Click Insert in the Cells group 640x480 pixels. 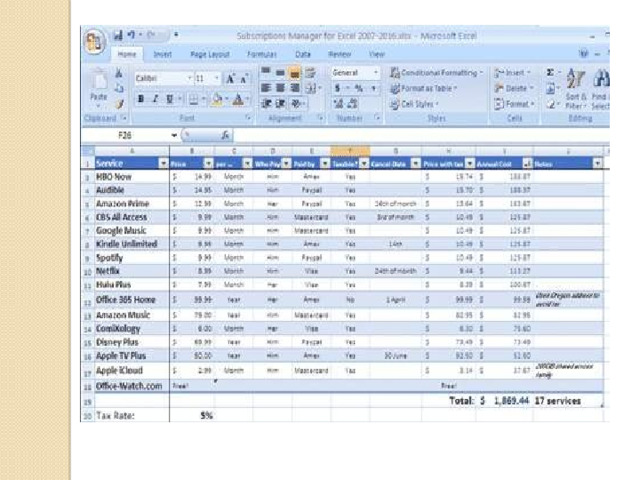[513, 73]
